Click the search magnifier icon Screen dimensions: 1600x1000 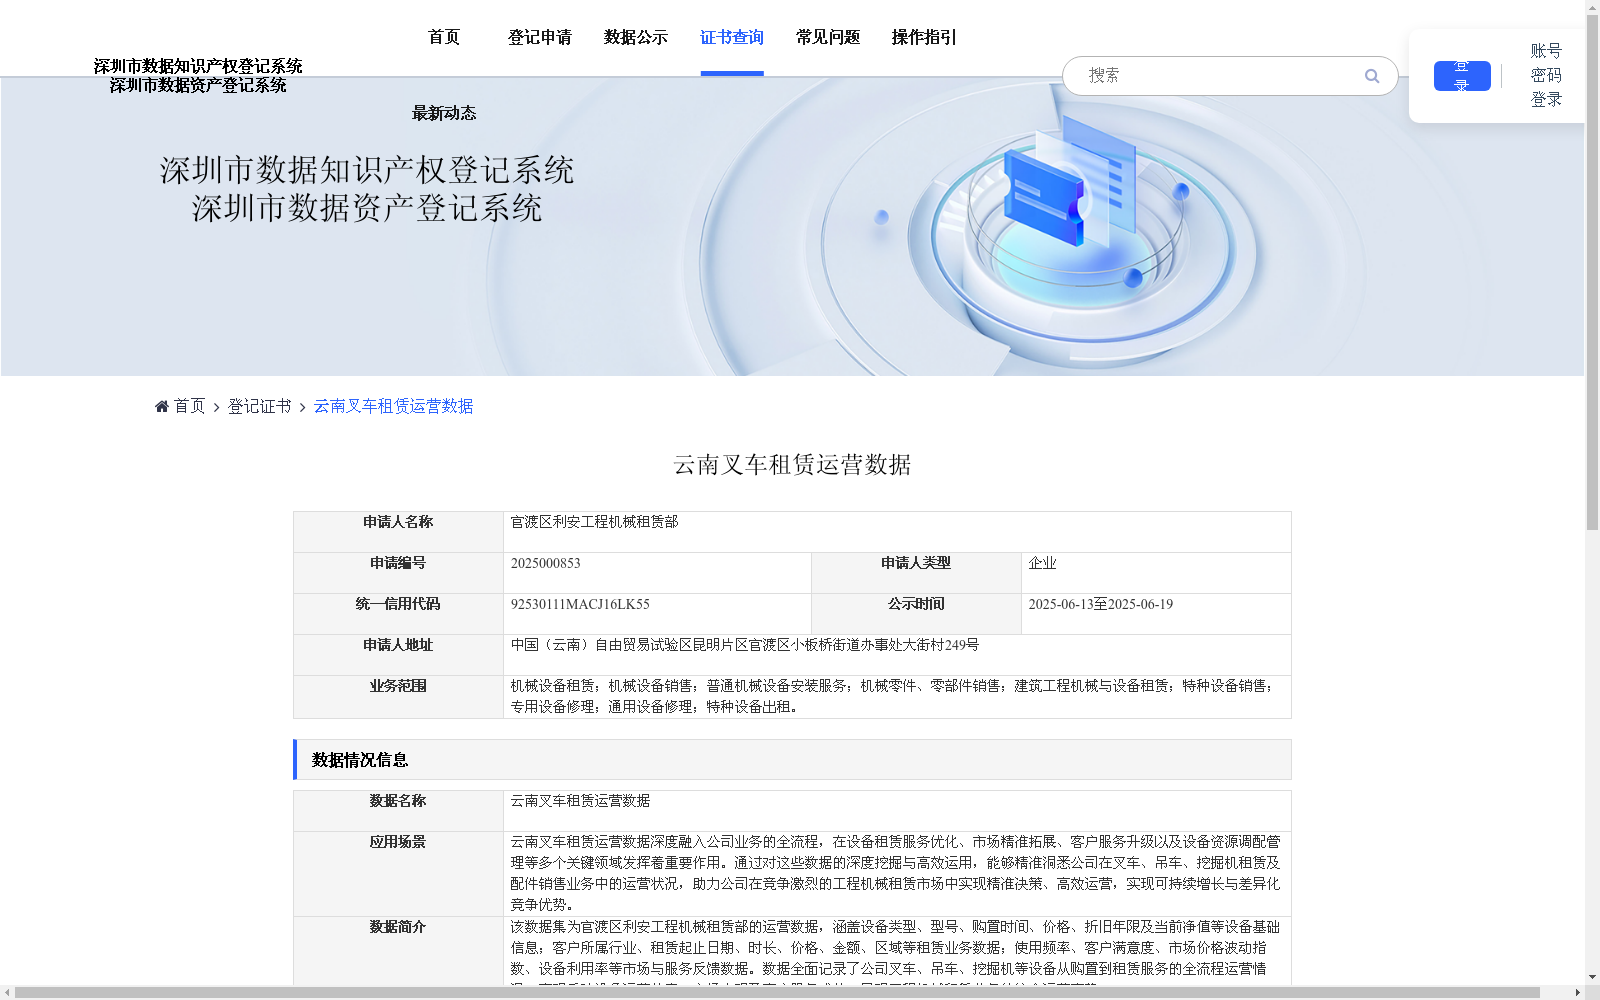pos(1372,76)
